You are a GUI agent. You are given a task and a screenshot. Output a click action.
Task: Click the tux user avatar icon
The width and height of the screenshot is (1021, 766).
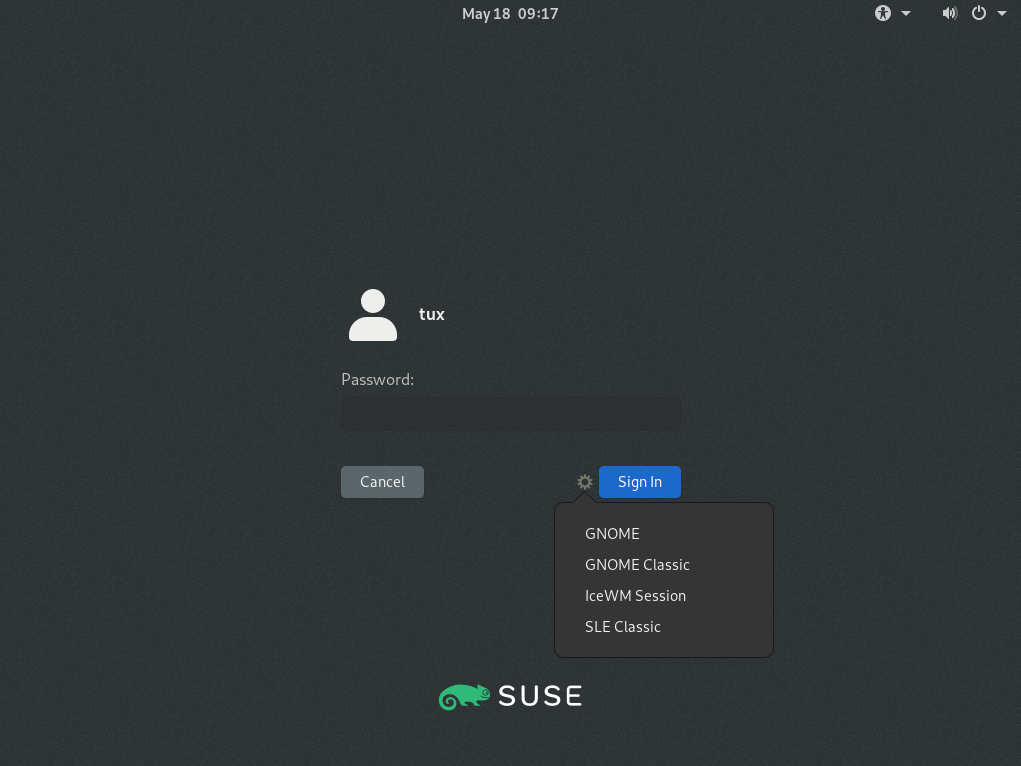373,315
